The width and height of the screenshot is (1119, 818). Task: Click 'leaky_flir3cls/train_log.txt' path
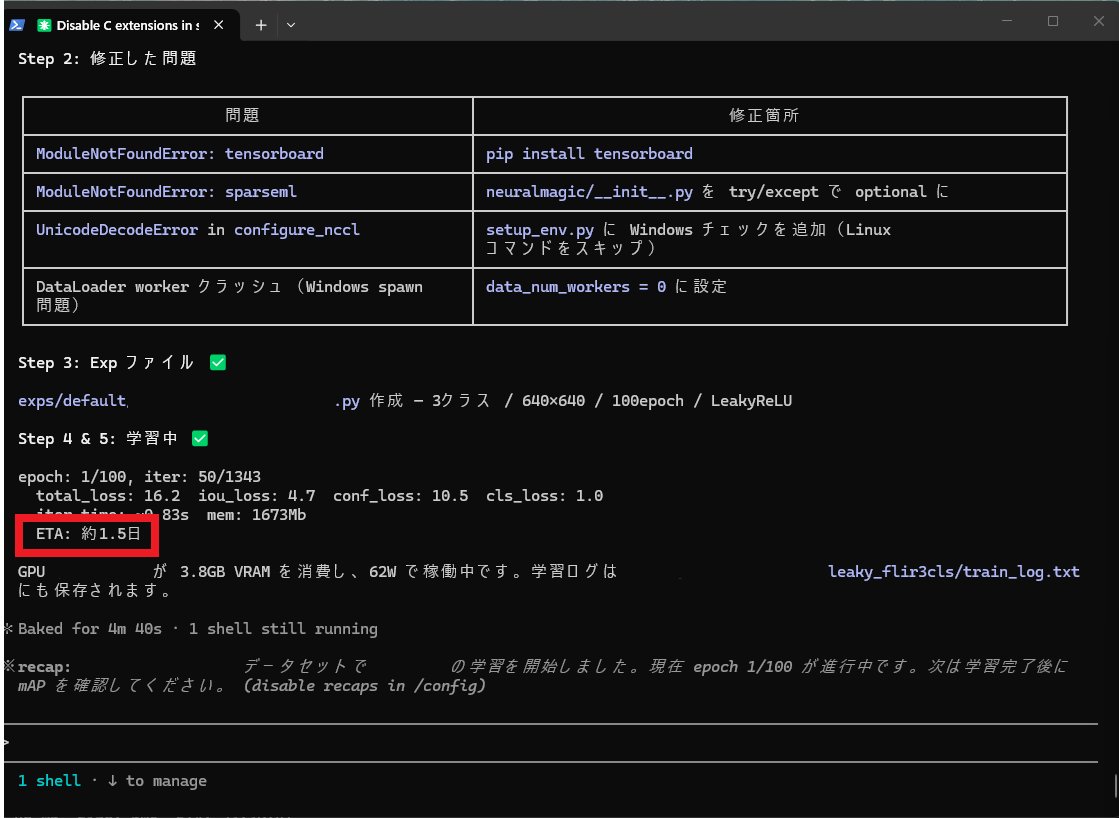coord(953,572)
